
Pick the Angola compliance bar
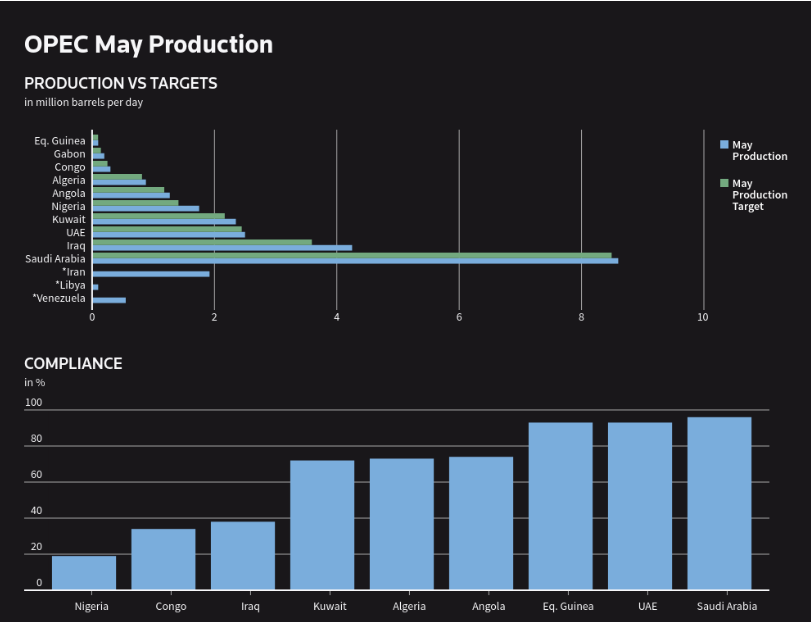481,523
